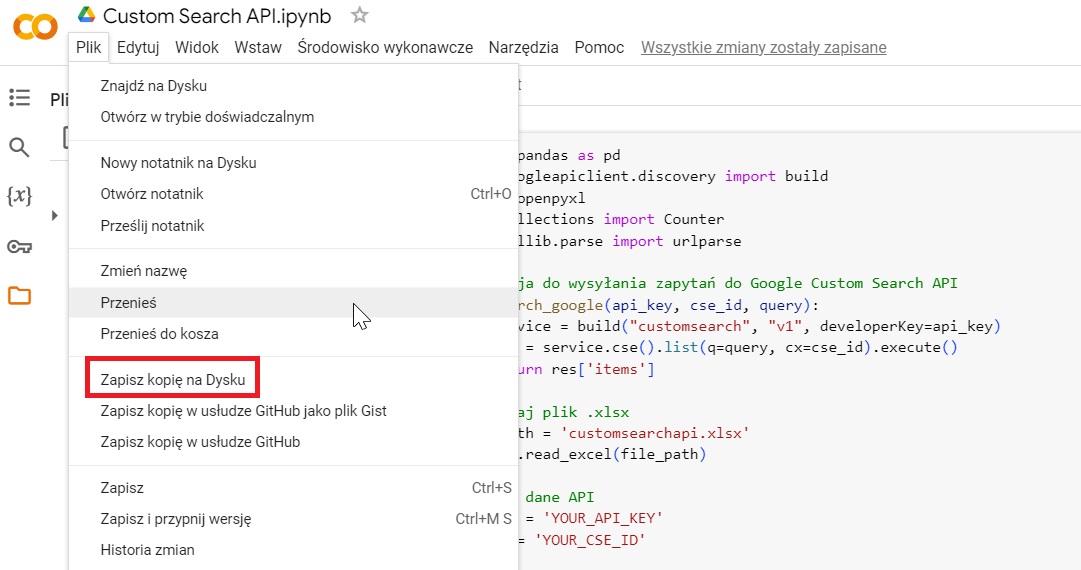Select Zapisz with Ctrl+S shortcut
1081x570 pixels.
pyautogui.click(x=294, y=488)
